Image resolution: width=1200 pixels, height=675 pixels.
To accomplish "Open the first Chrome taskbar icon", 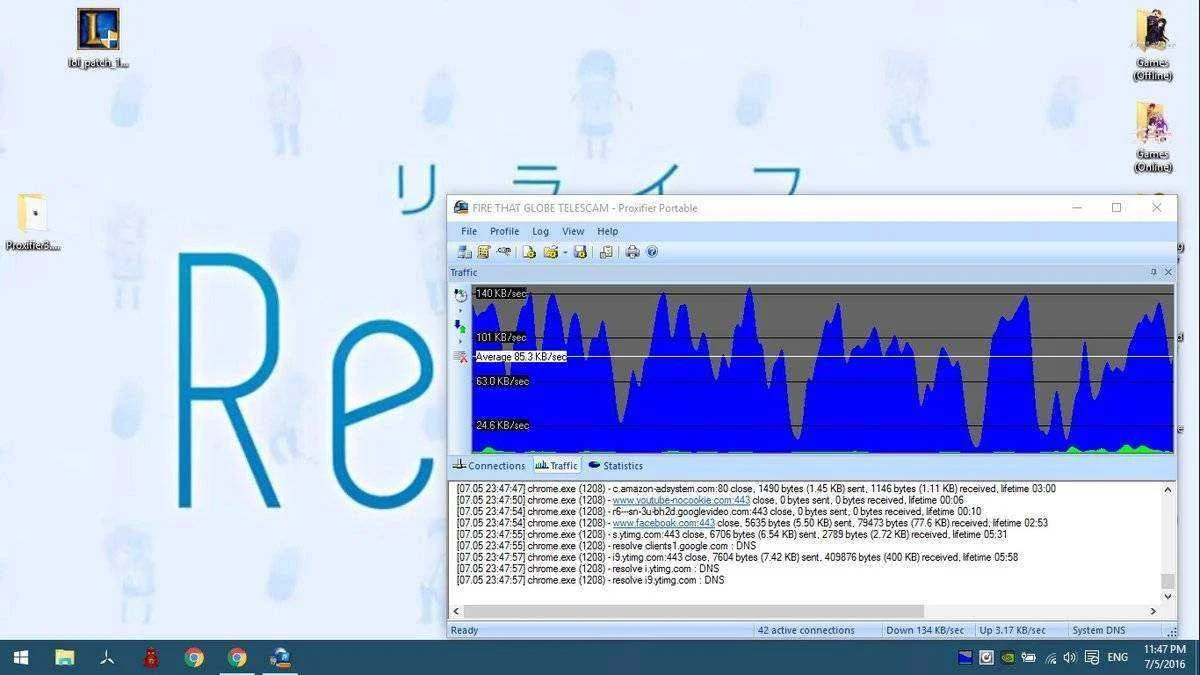I will pyautogui.click(x=194, y=657).
